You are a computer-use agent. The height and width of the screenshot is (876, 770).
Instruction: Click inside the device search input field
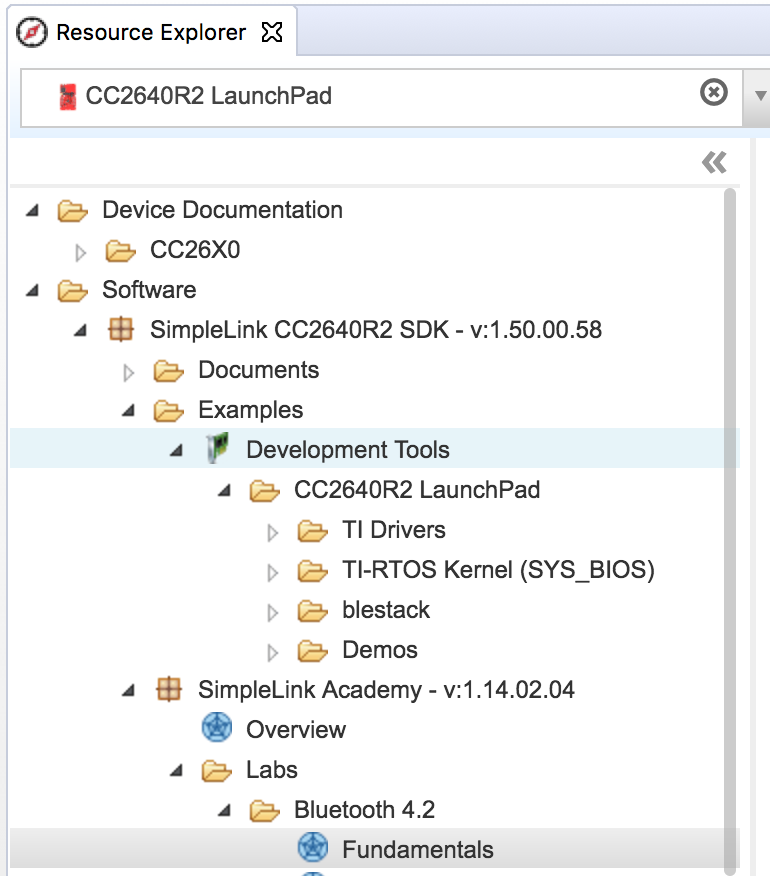coord(400,96)
